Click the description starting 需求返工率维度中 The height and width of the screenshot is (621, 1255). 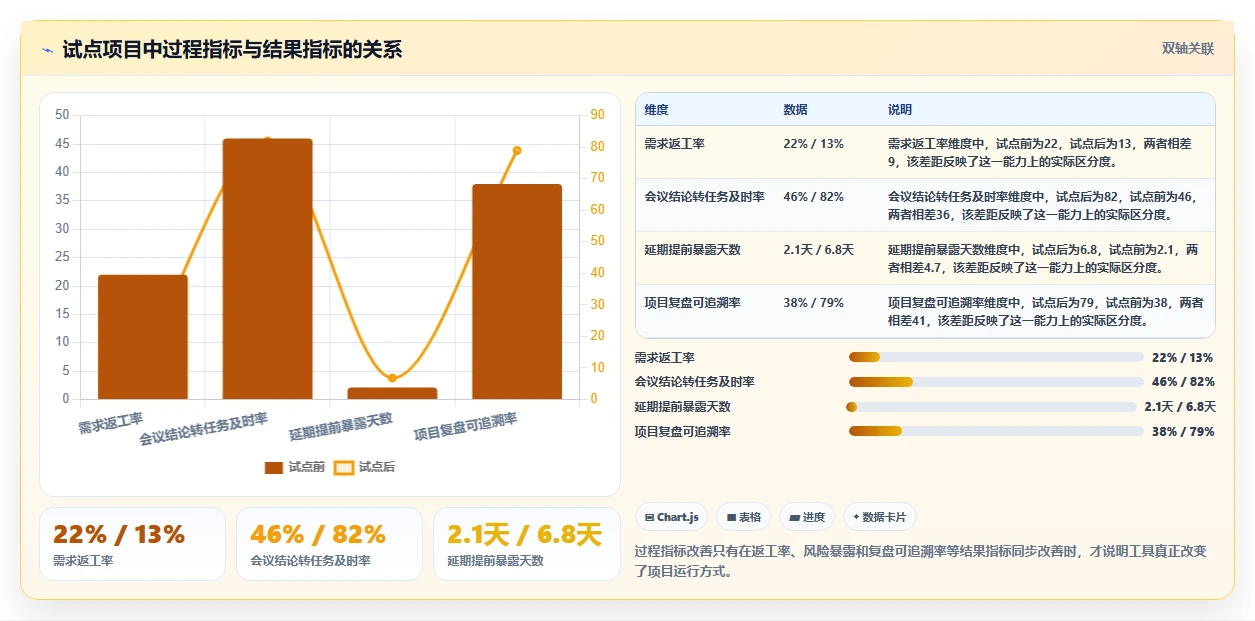pos(1040,152)
